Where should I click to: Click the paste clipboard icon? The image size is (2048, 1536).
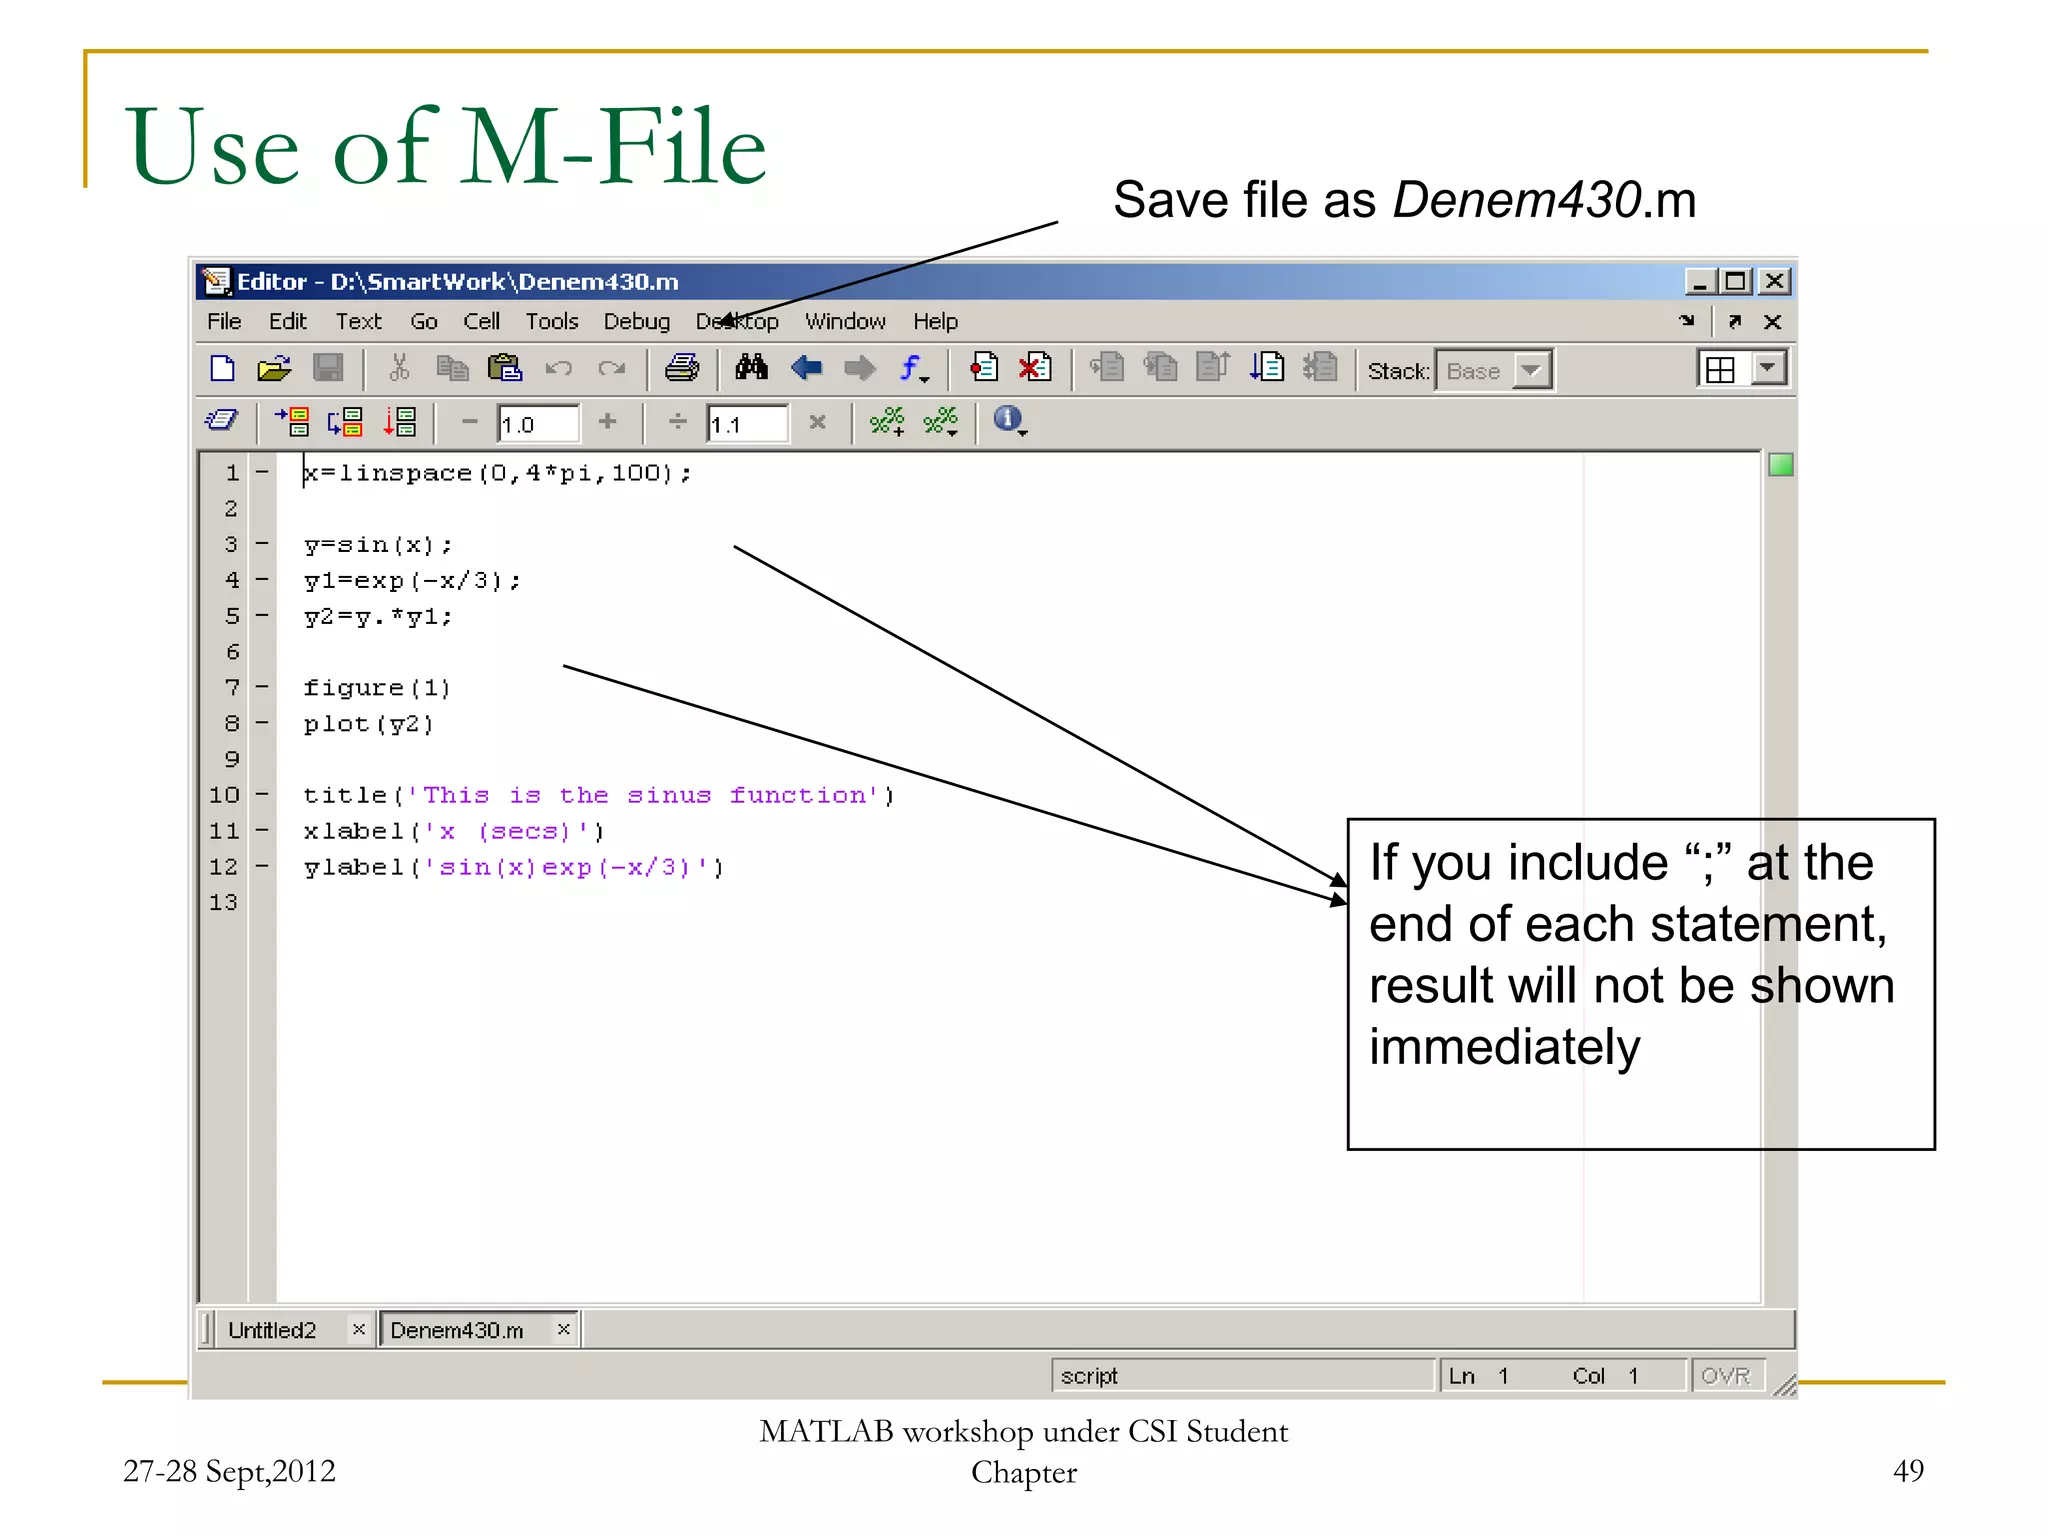(x=505, y=369)
